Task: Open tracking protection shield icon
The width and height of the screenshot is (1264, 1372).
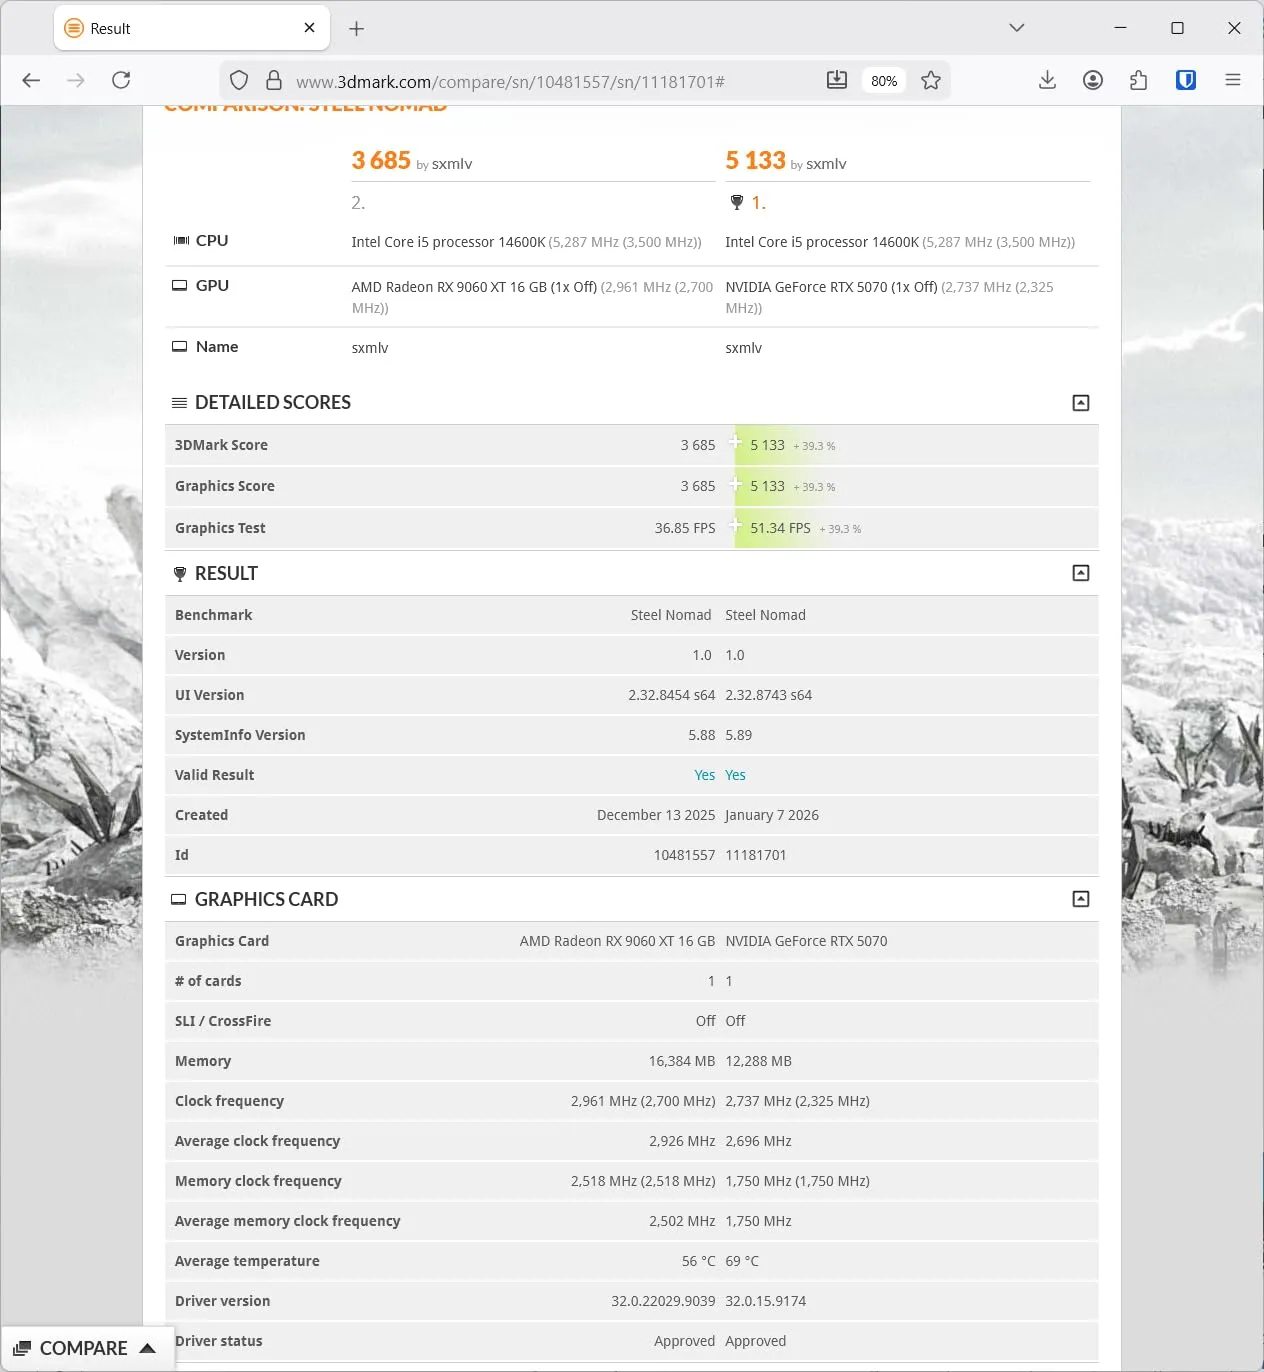Action: 239,81
